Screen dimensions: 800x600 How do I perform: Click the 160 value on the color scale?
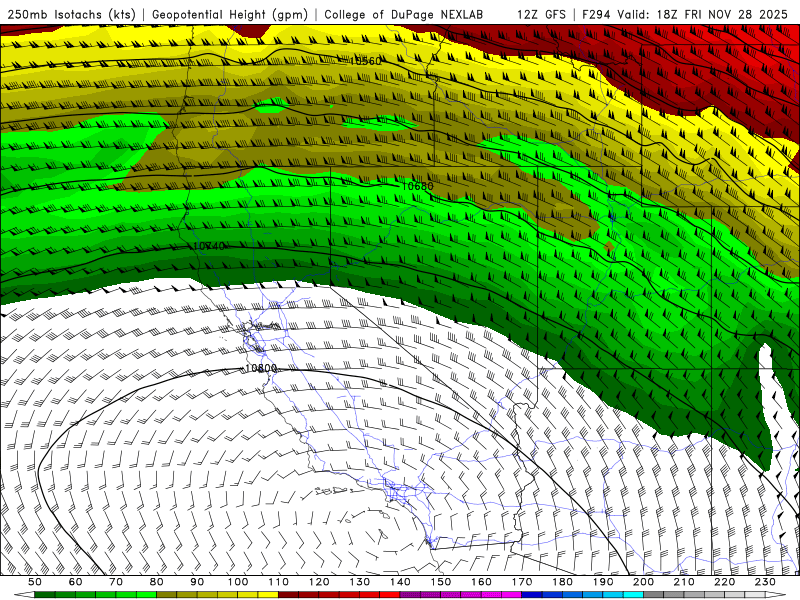click(x=481, y=582)
